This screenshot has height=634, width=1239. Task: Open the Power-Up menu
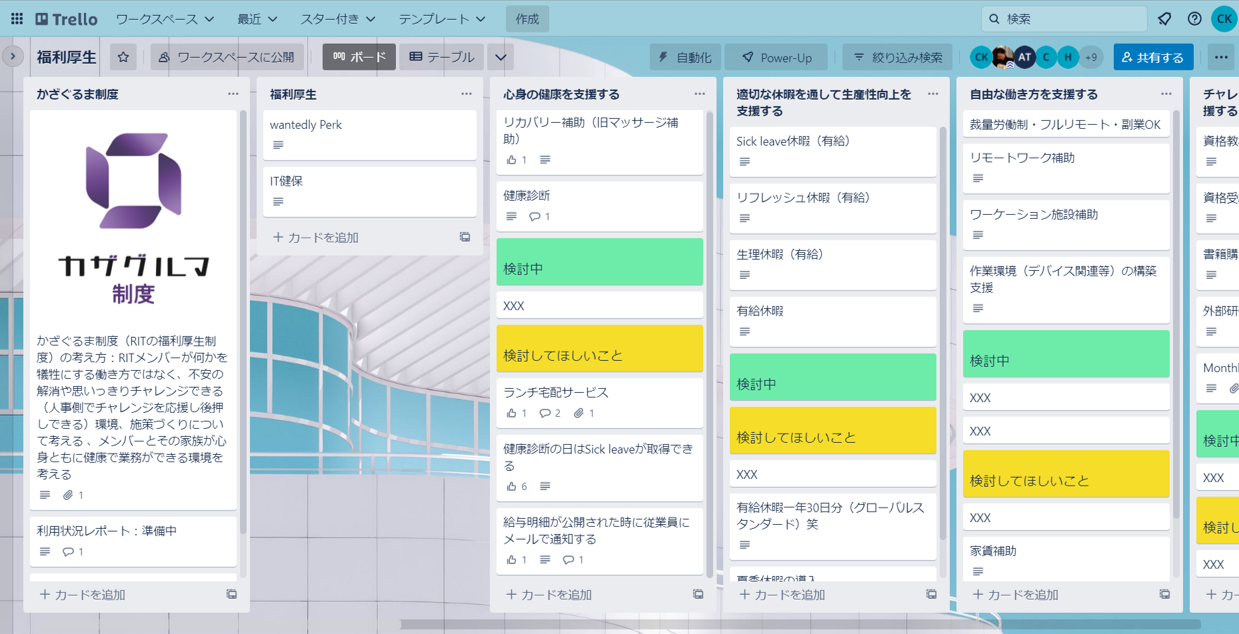click(777, 57)
